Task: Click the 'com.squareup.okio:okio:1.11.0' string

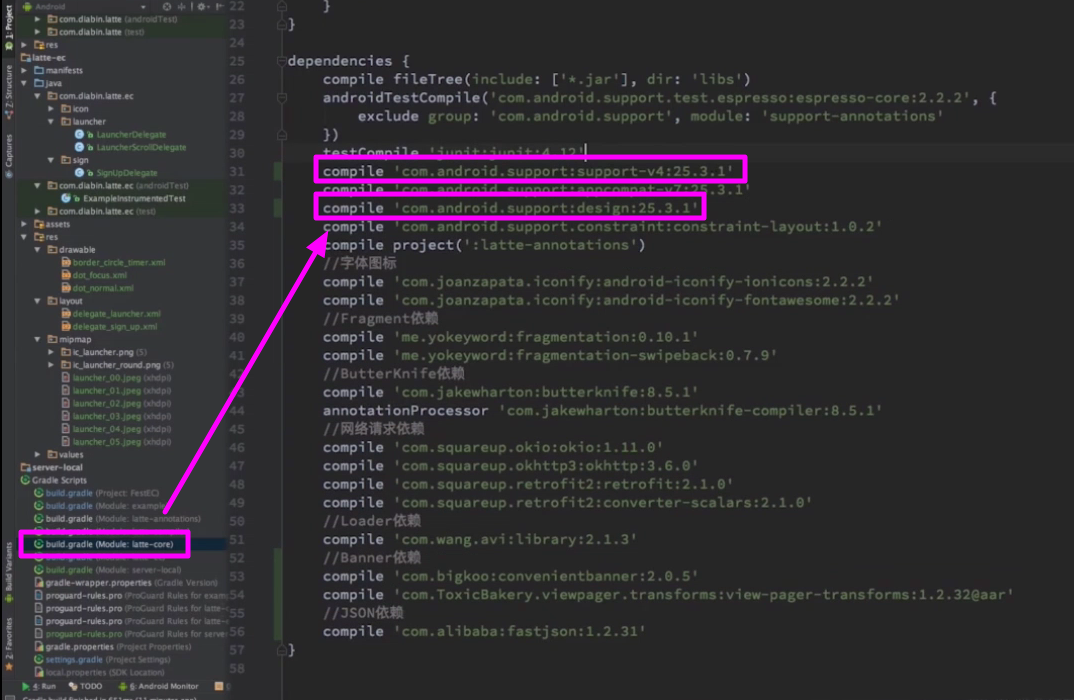Action: (528, 447)
